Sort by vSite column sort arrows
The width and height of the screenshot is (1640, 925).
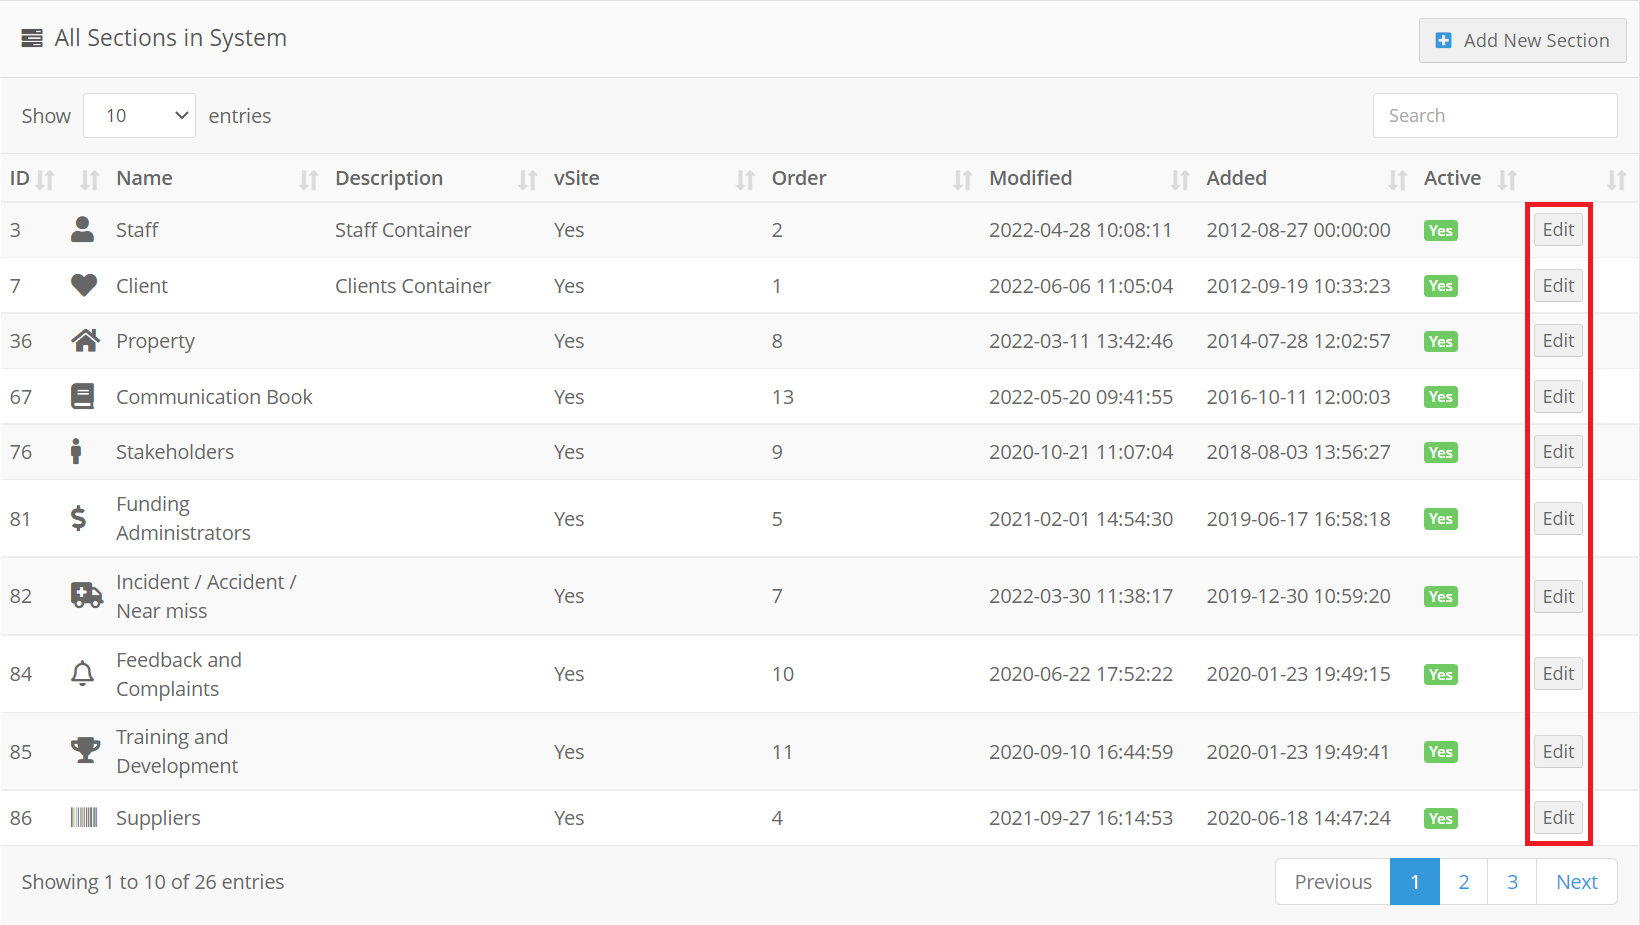pyautogui.click(x=745, y=180)
